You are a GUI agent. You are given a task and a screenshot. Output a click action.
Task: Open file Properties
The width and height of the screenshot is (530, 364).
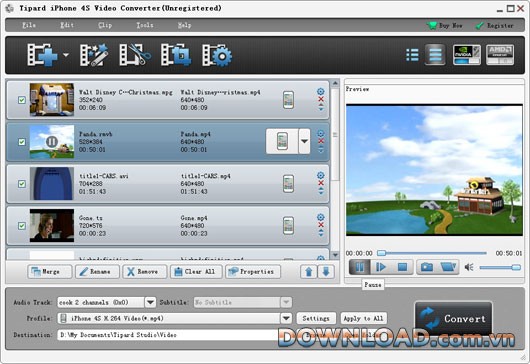click(x=253, y=272)
